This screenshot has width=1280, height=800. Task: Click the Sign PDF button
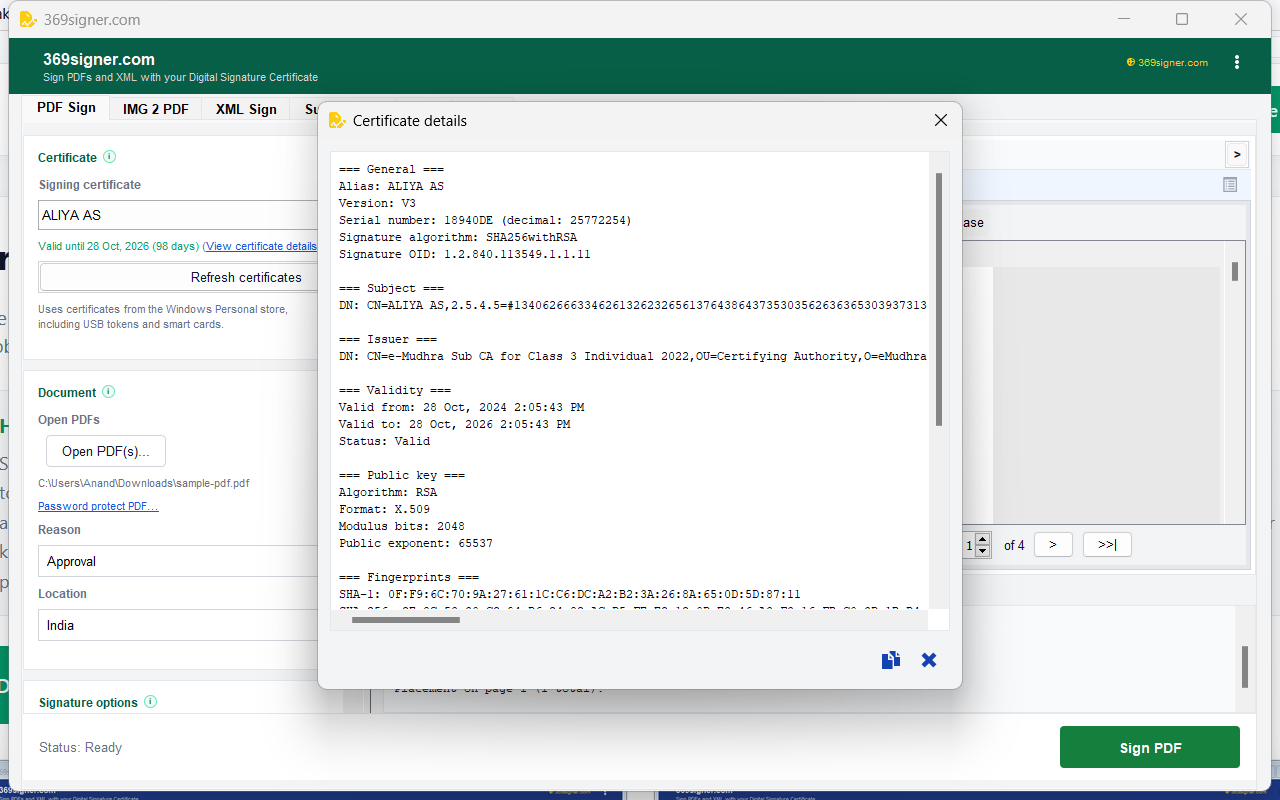pyautogui.click(x=1150, y=747)
